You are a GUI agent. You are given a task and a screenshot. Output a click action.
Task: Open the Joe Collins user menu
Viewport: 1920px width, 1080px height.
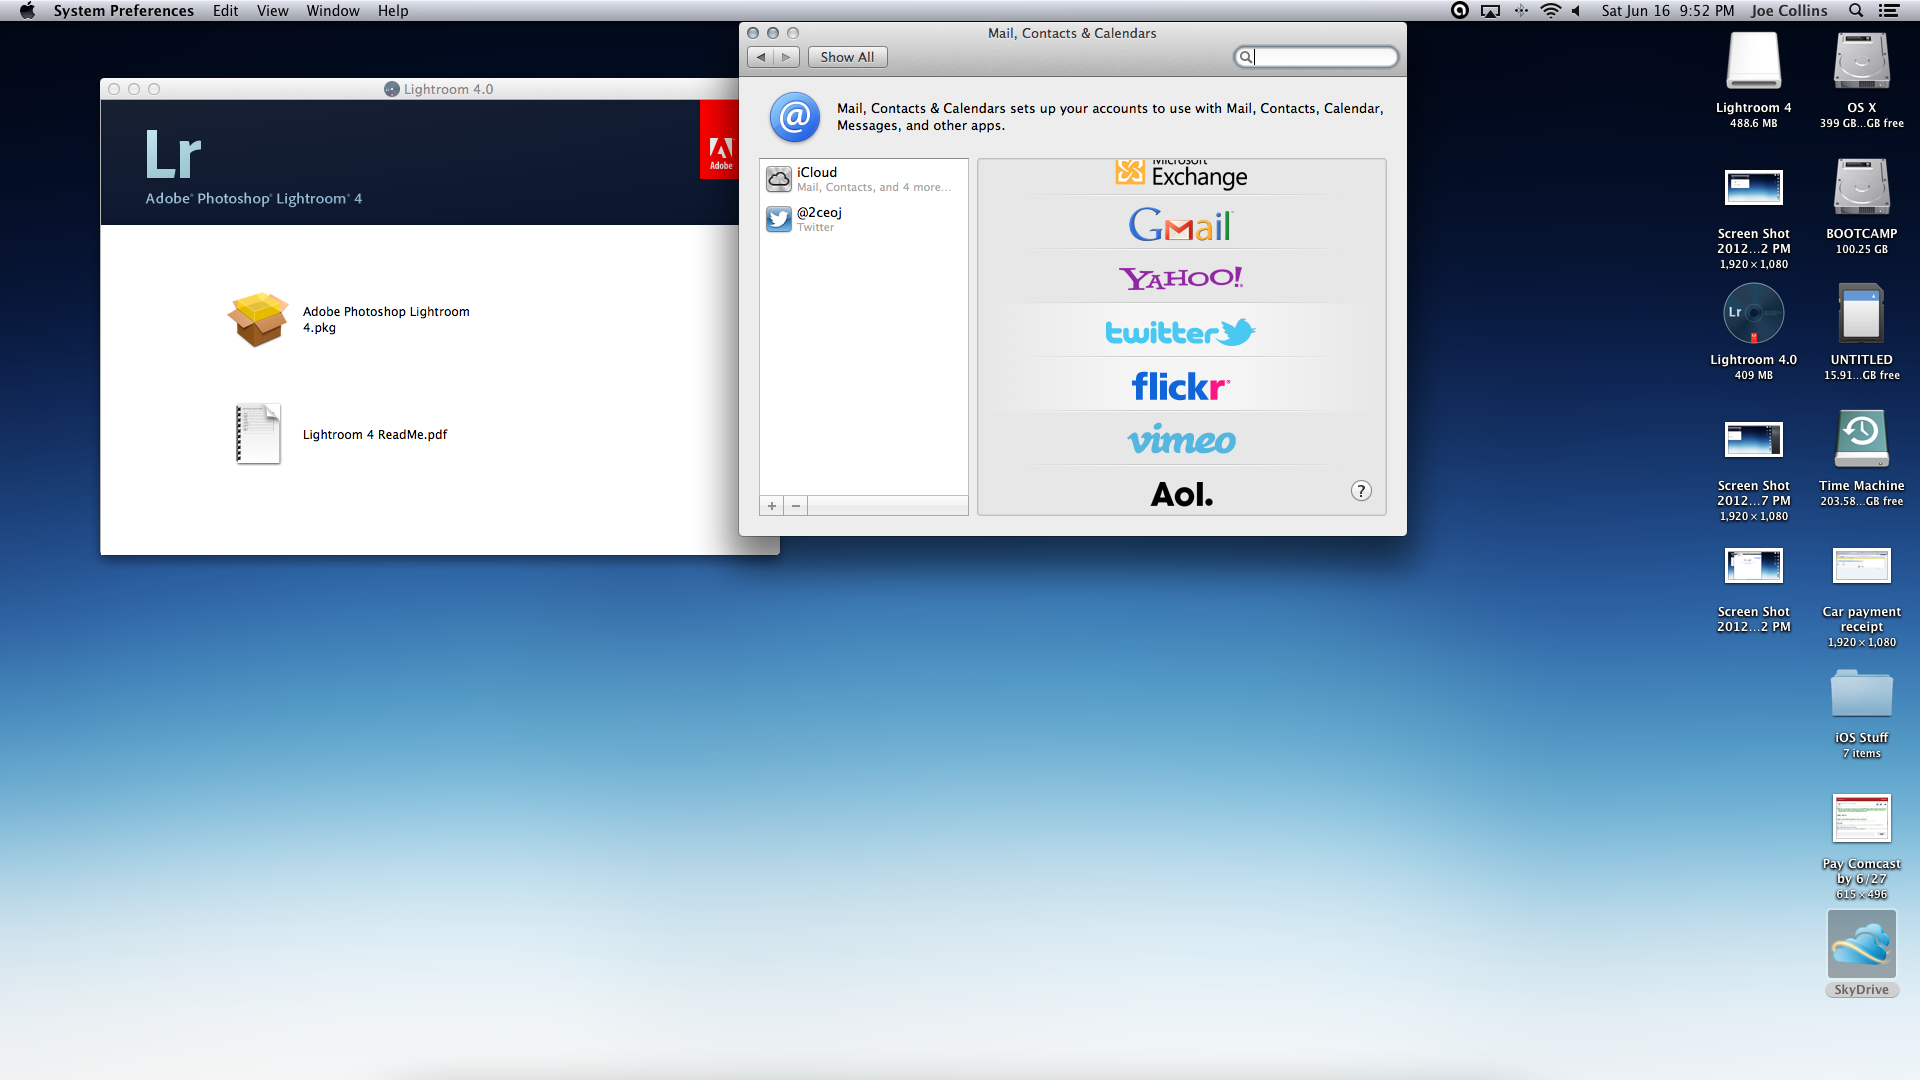coord(1789,11)
